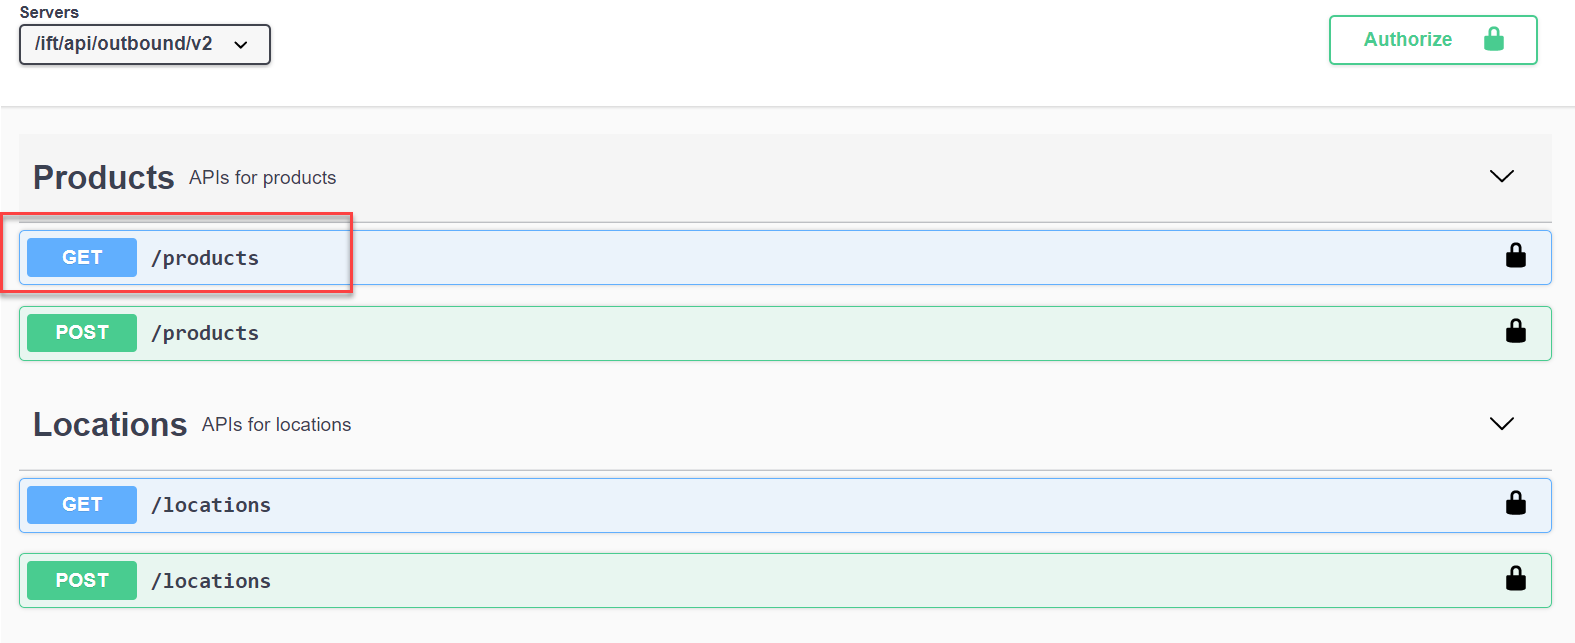Click the blue GET badge for locations
This screenshot has height=643, width=1575.
pos(82,505)
